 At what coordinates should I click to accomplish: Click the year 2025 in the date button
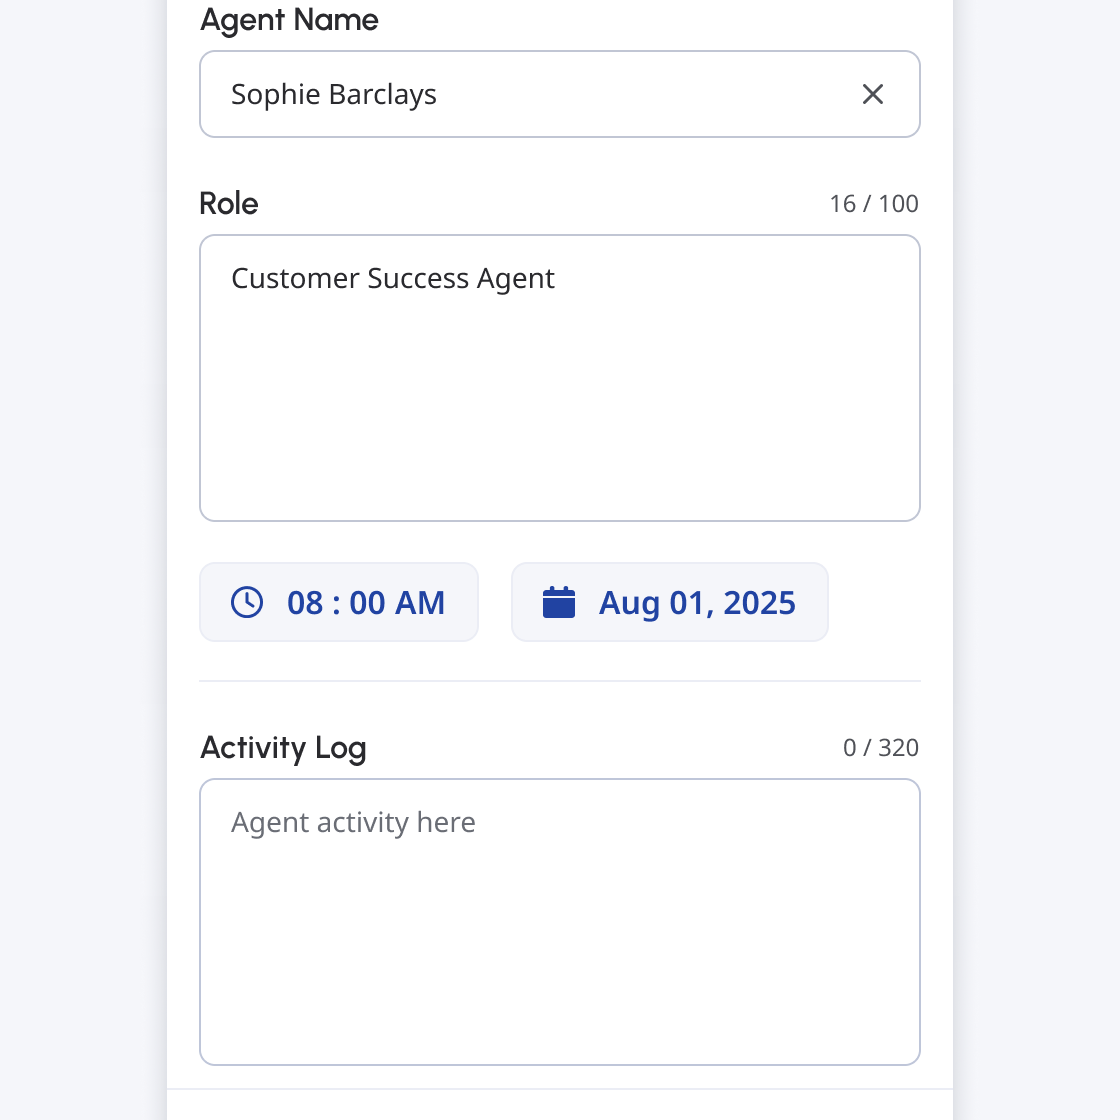759,603
